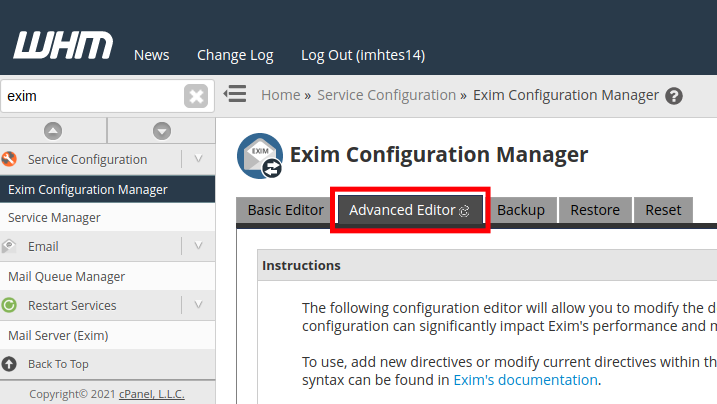Screen dimensions: 717x404
Task: Open the help question mark icon
Action: [x=674, y=96]
